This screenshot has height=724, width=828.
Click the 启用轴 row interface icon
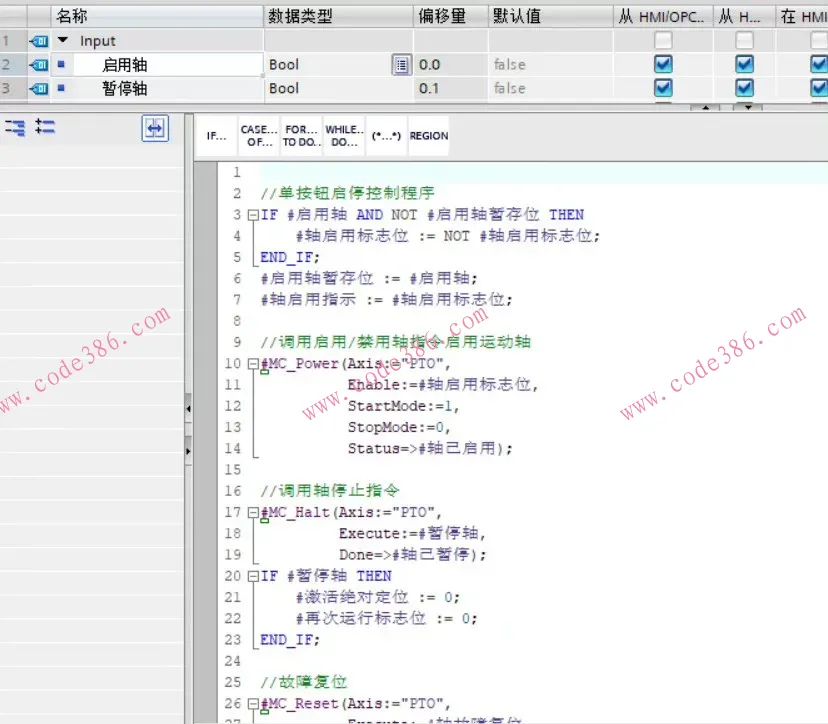(39, 65)
